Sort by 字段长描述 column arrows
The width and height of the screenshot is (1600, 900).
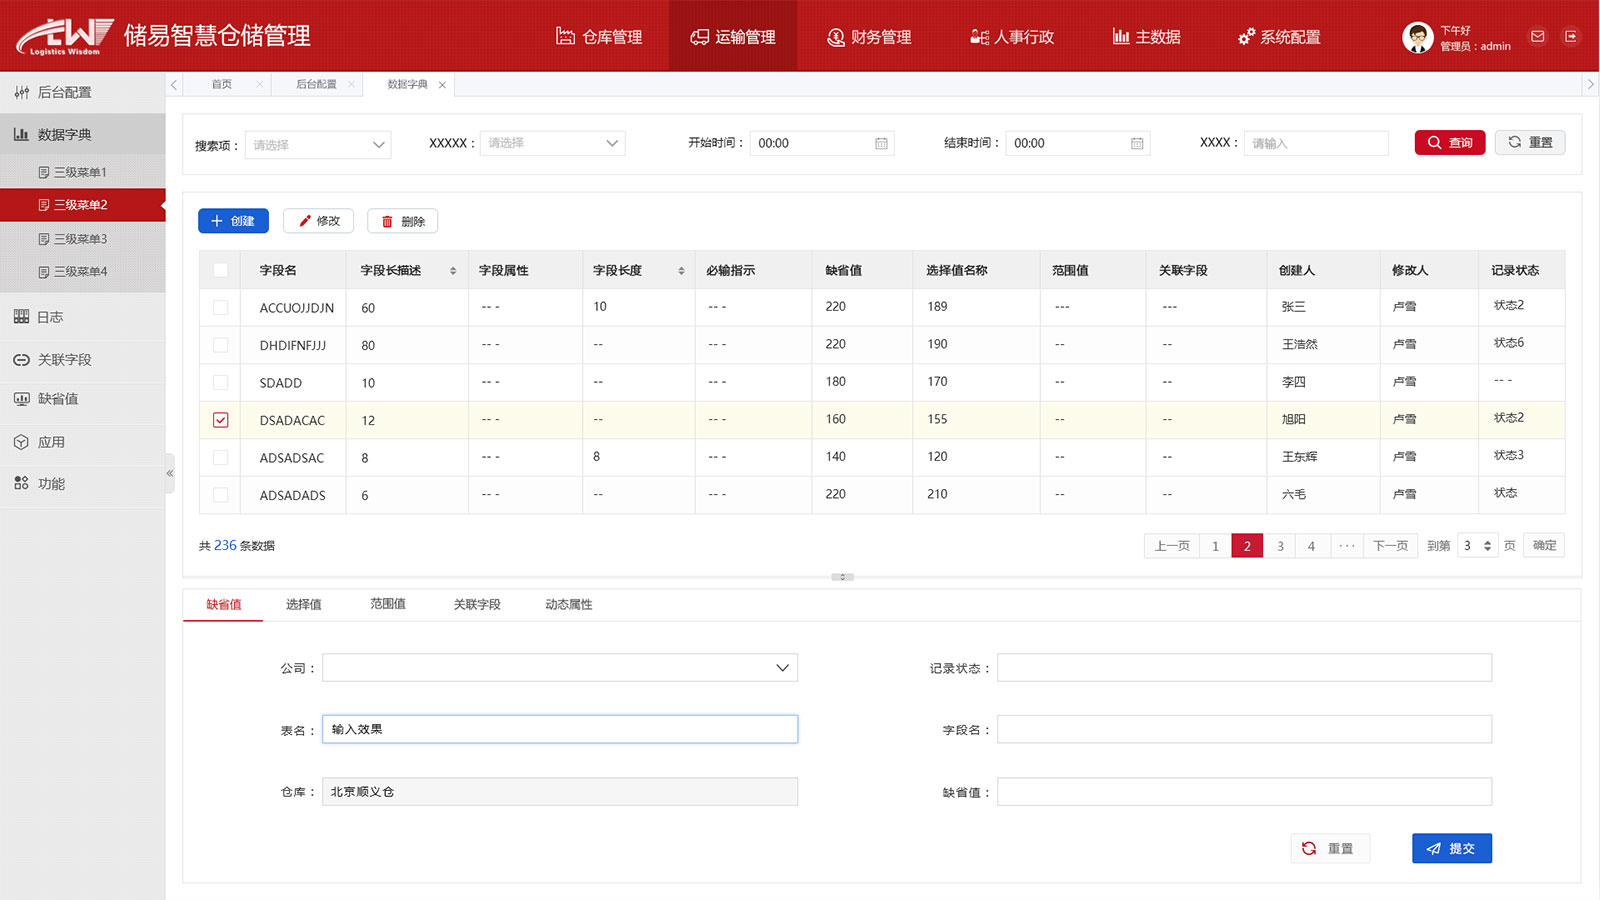(x=453, y=271)
